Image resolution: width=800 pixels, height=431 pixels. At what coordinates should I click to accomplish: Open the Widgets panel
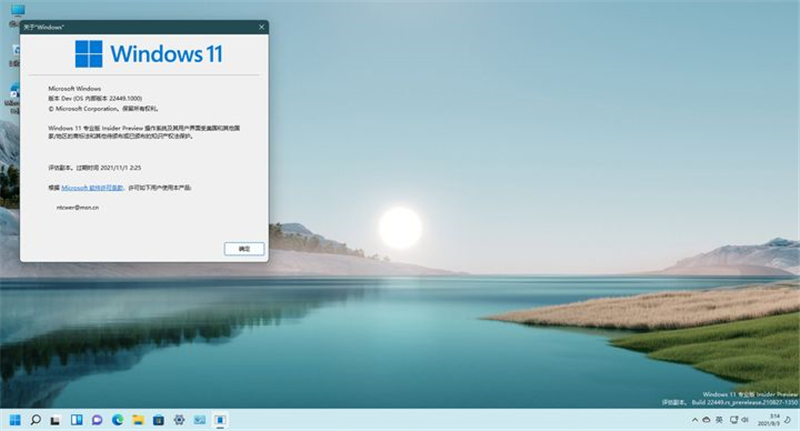(77, 420)
